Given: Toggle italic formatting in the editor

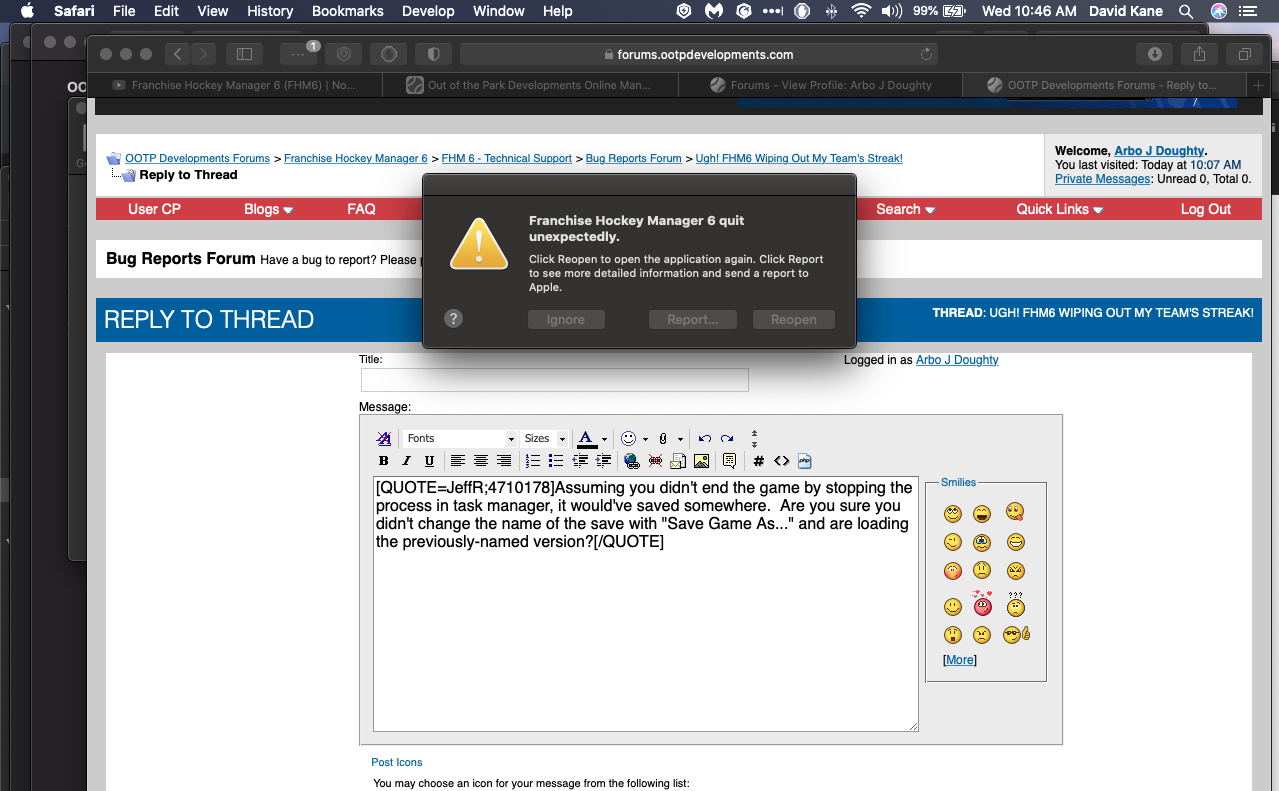Looking at the screenshot, I should [x=406, y=461].
